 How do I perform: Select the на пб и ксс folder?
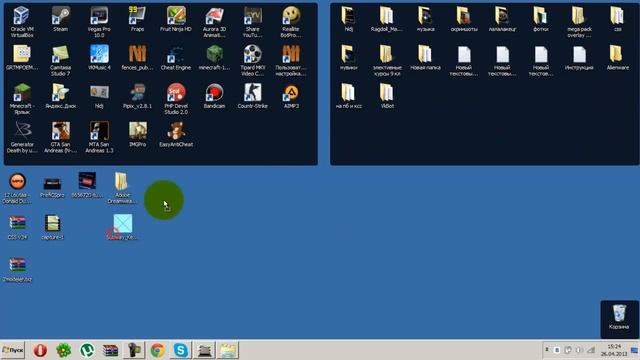pyautogui.click(x=348, y=93)
